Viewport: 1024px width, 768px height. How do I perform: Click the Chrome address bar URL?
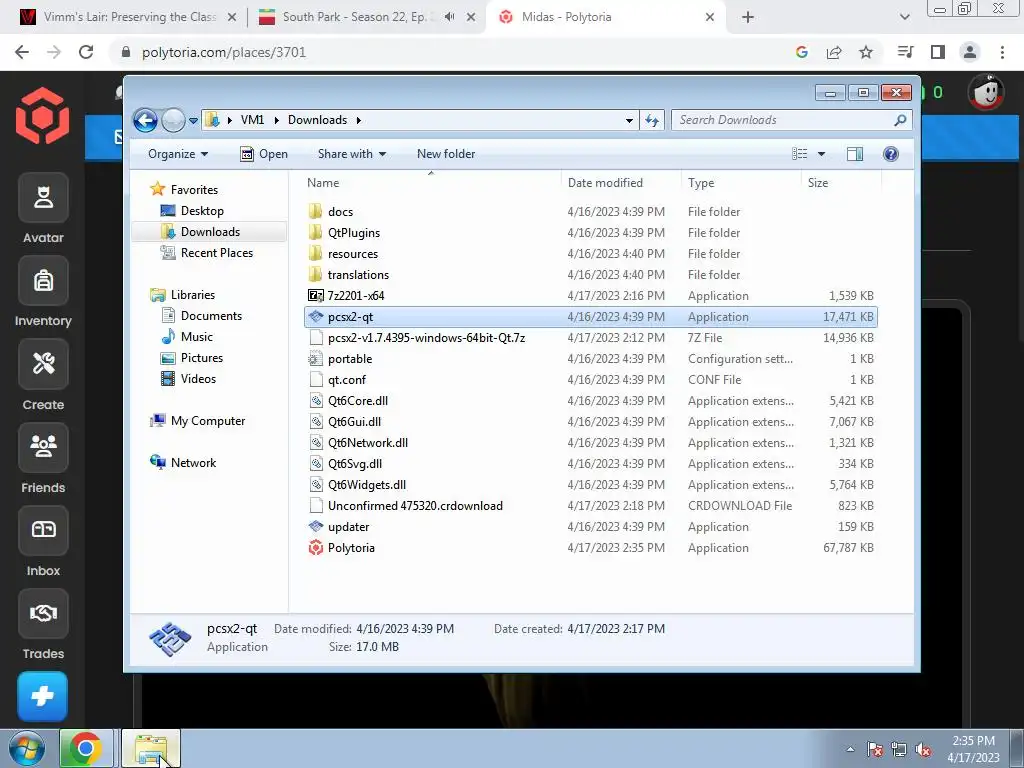coord(224,52)
